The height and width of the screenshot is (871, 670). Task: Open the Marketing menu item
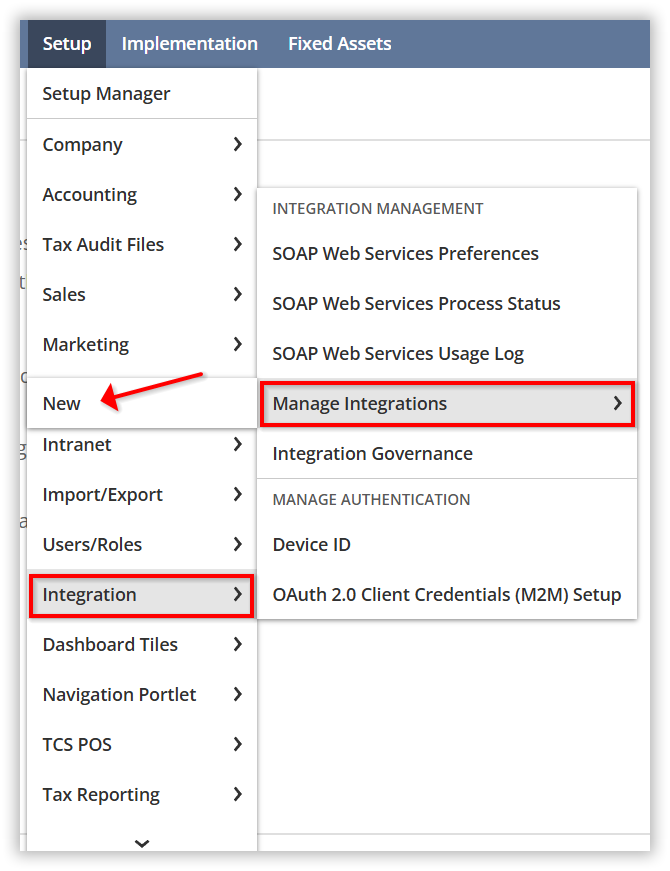click(x=142, y=344)
